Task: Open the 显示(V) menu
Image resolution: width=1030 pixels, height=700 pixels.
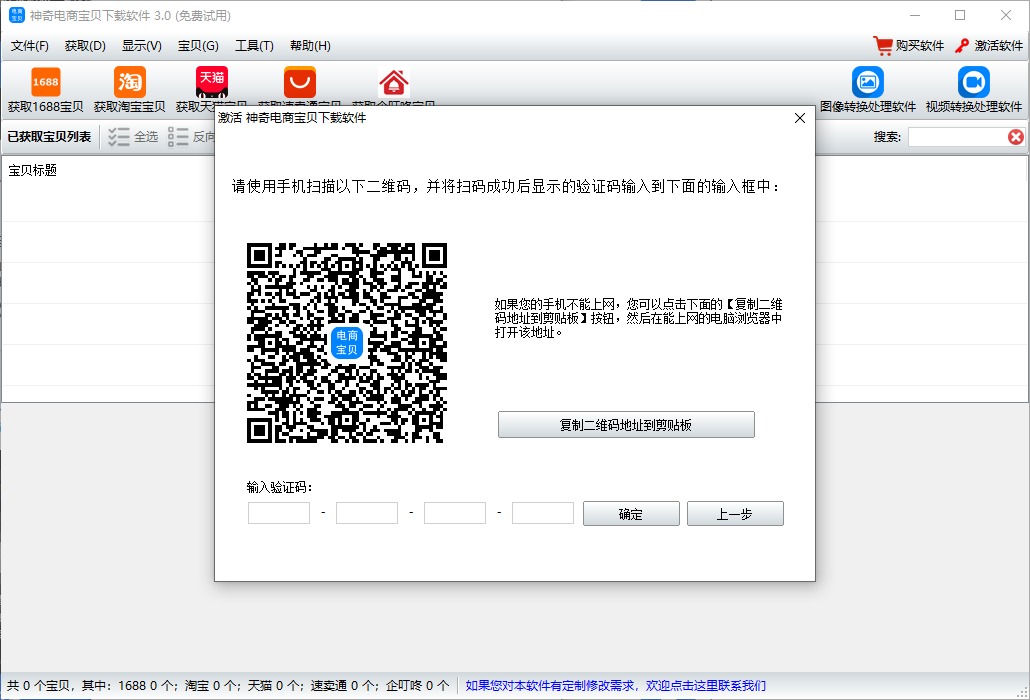Action: [142, 46]
